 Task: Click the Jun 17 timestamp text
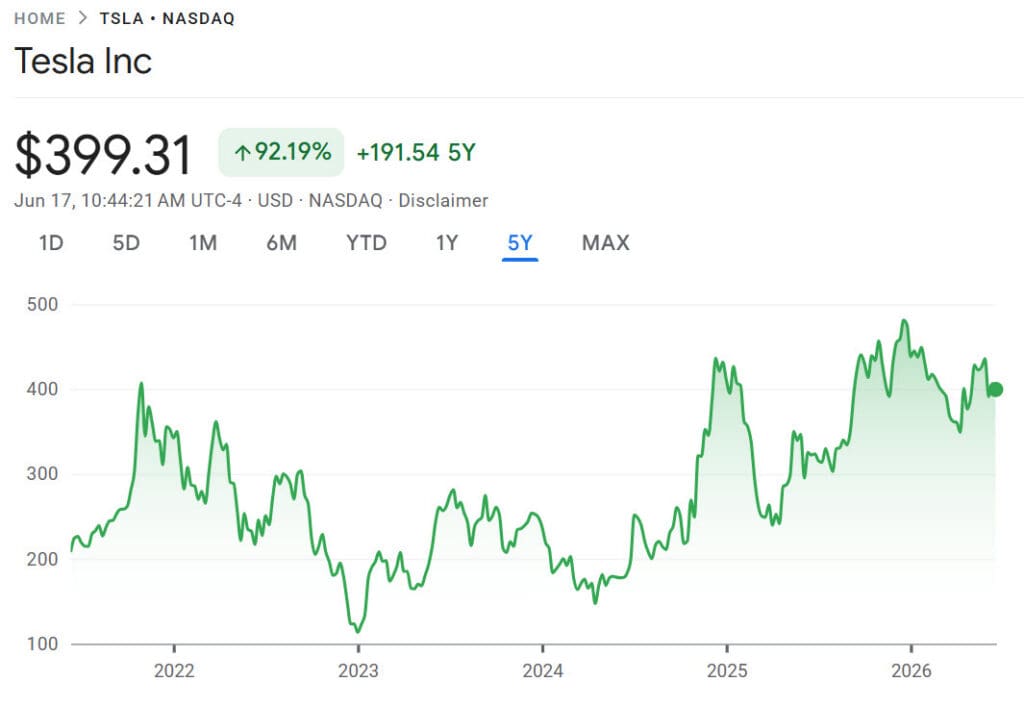pyautogui.click(x=128, y=200)
